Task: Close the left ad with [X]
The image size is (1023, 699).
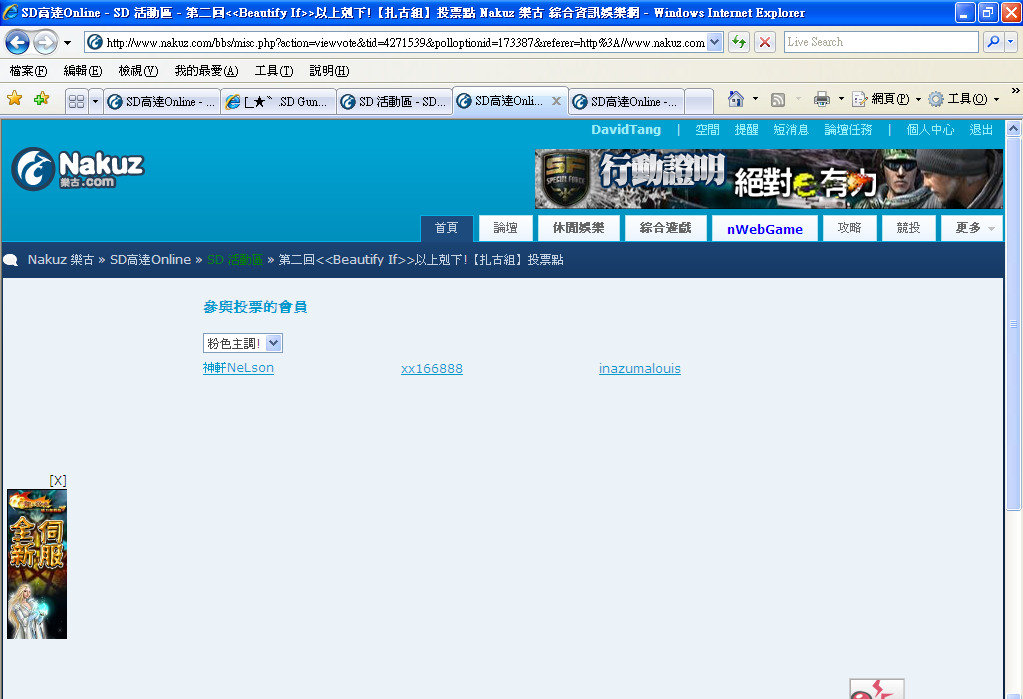Action: (57, 481)
